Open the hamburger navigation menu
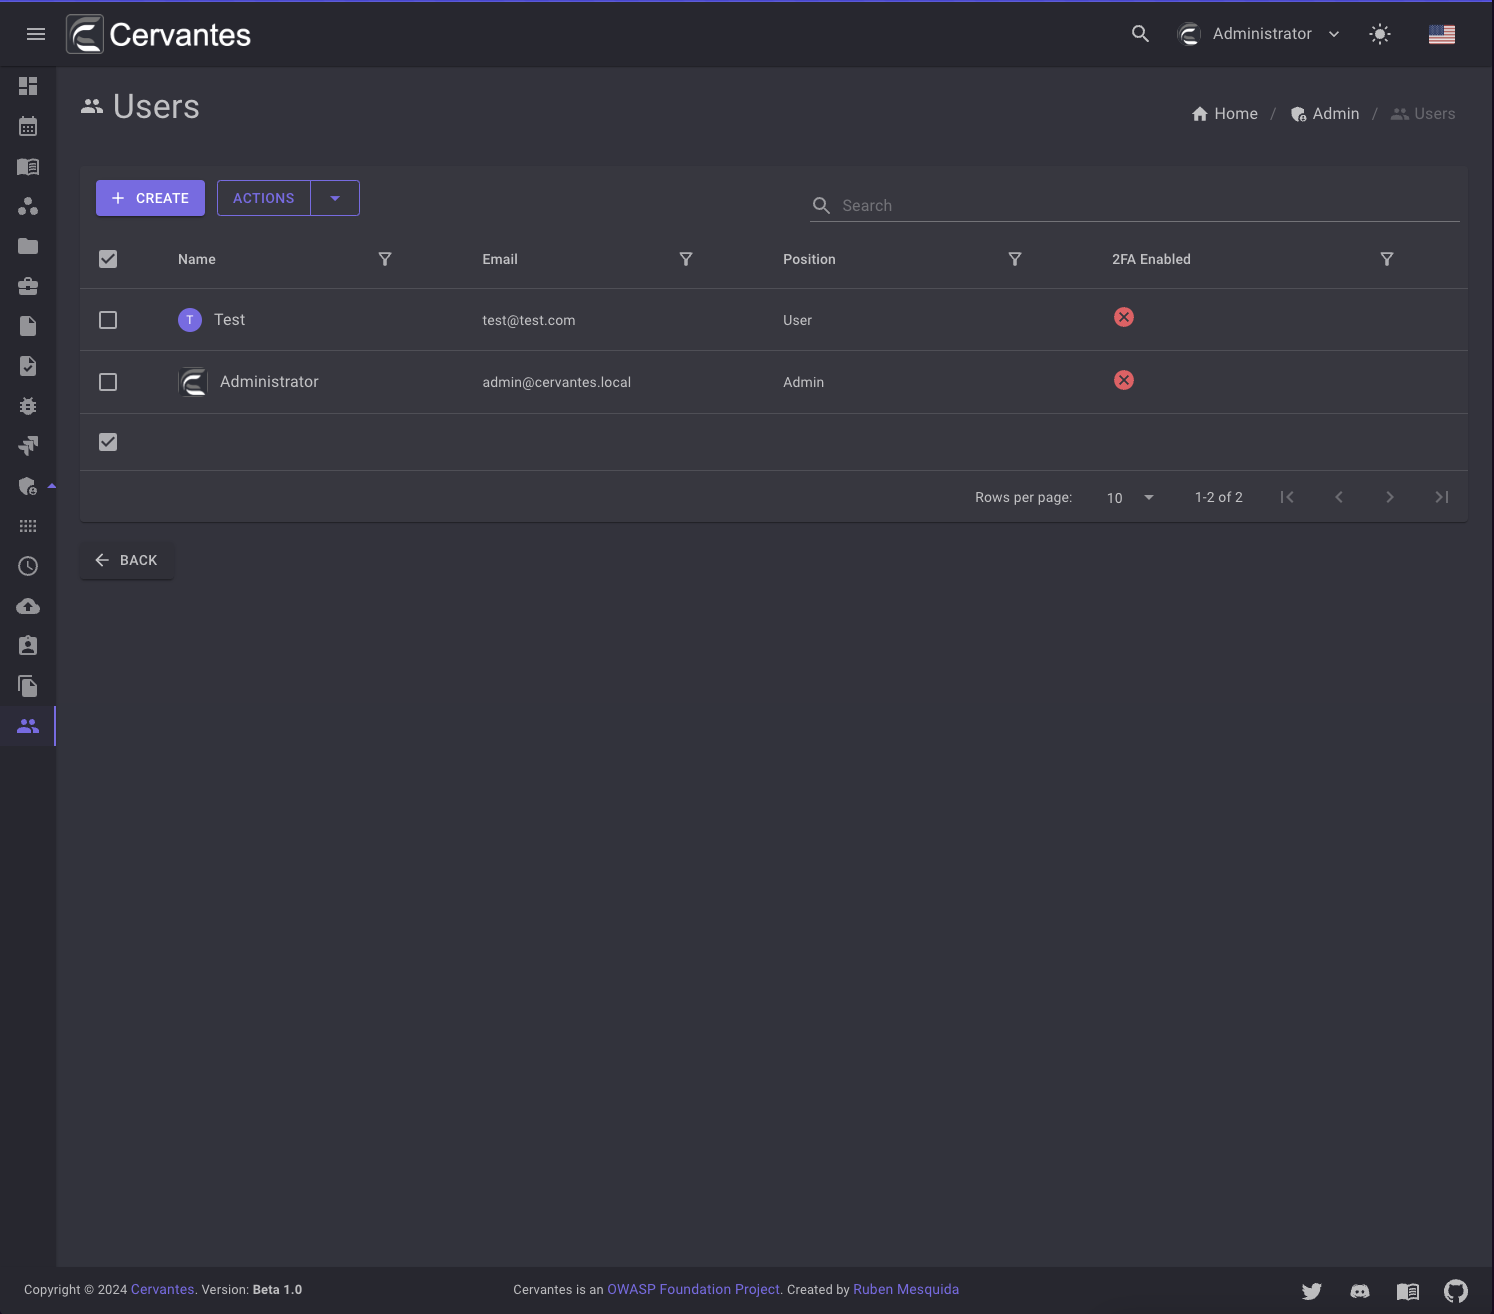 [36, 34]
